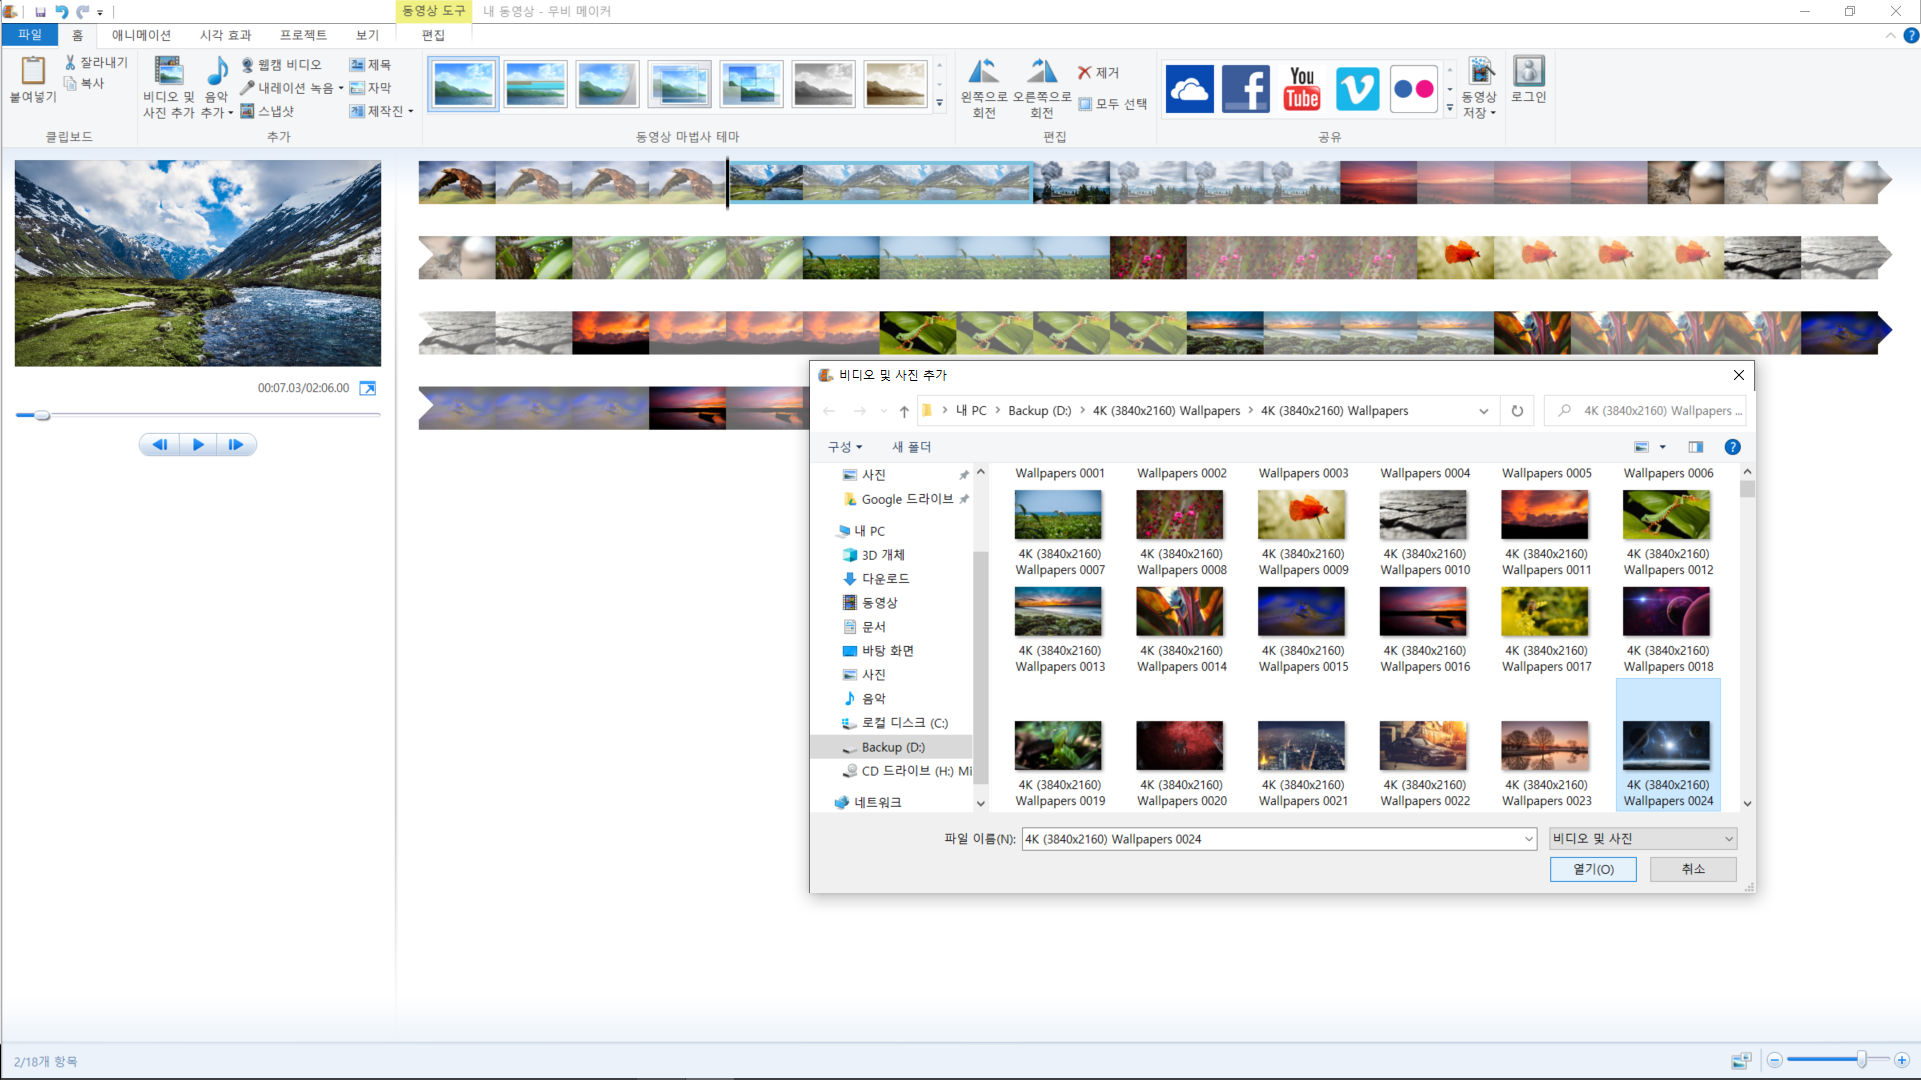Screen dimensions: 1921x1080
Task: Expand the file name combo box
Action: click(1528, 839)
